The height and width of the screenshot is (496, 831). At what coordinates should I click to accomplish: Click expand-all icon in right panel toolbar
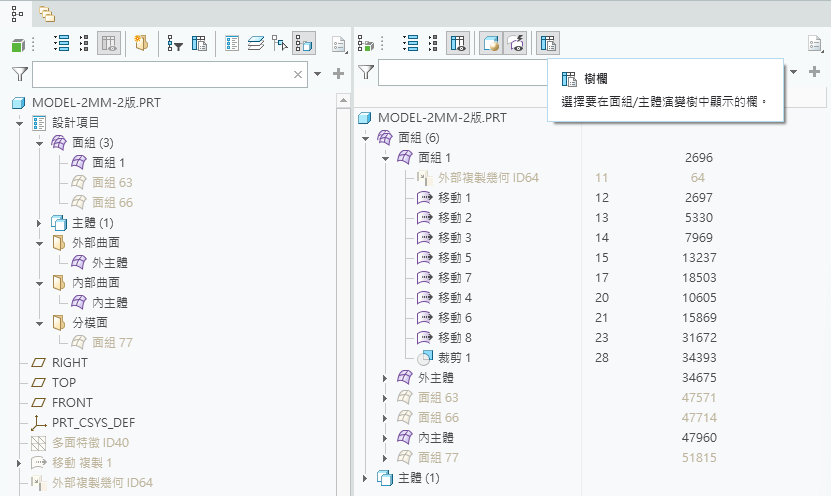411,43
